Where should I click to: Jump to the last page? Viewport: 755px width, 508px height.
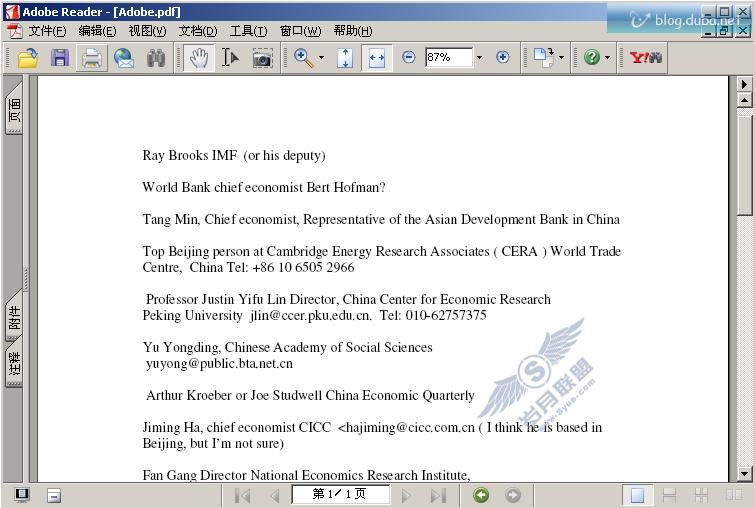pos(438,495)
